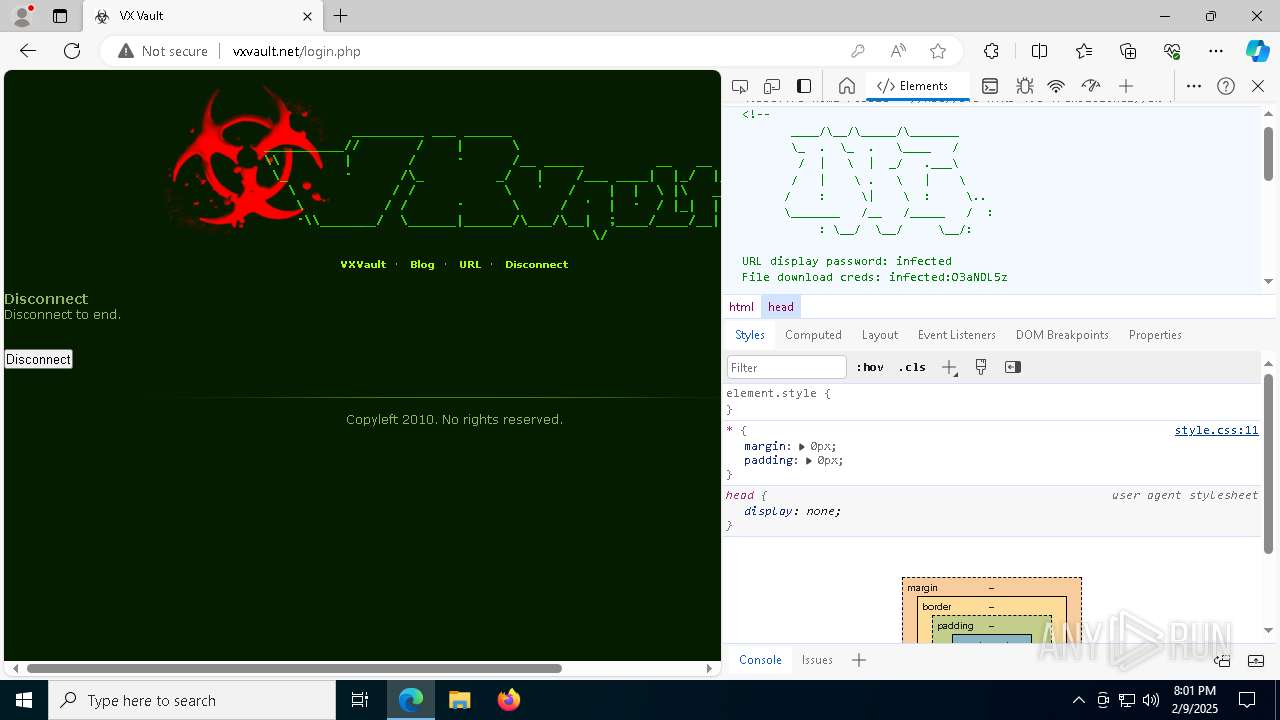The image size is (1280, 720).
Task: Open Edge Settings and more menu
Action: point(1216,51)
